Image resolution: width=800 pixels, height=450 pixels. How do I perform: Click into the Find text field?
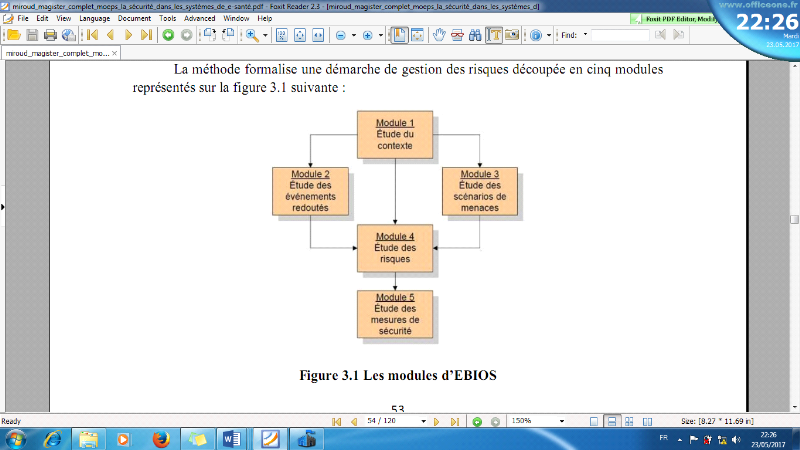[620, 35]
